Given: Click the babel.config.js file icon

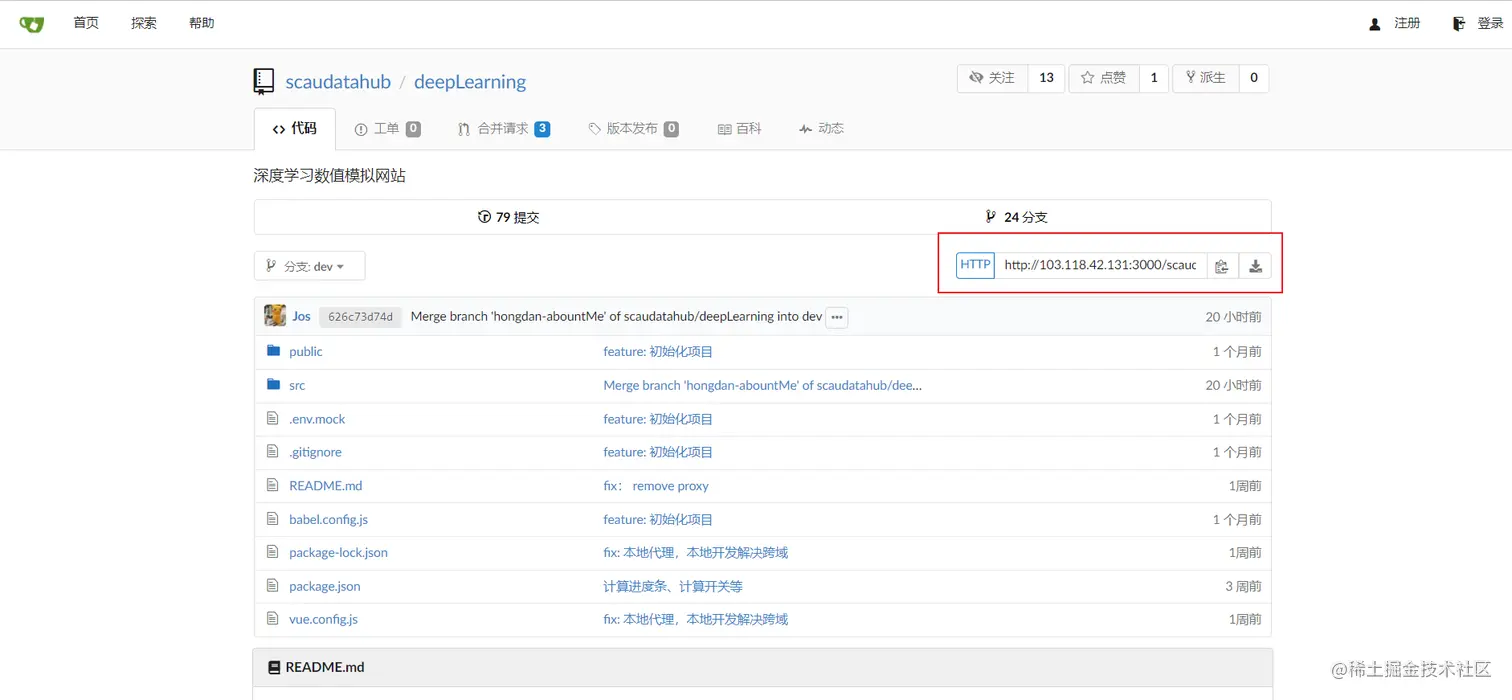Looking at the screenshot, I should pos(272,518).
